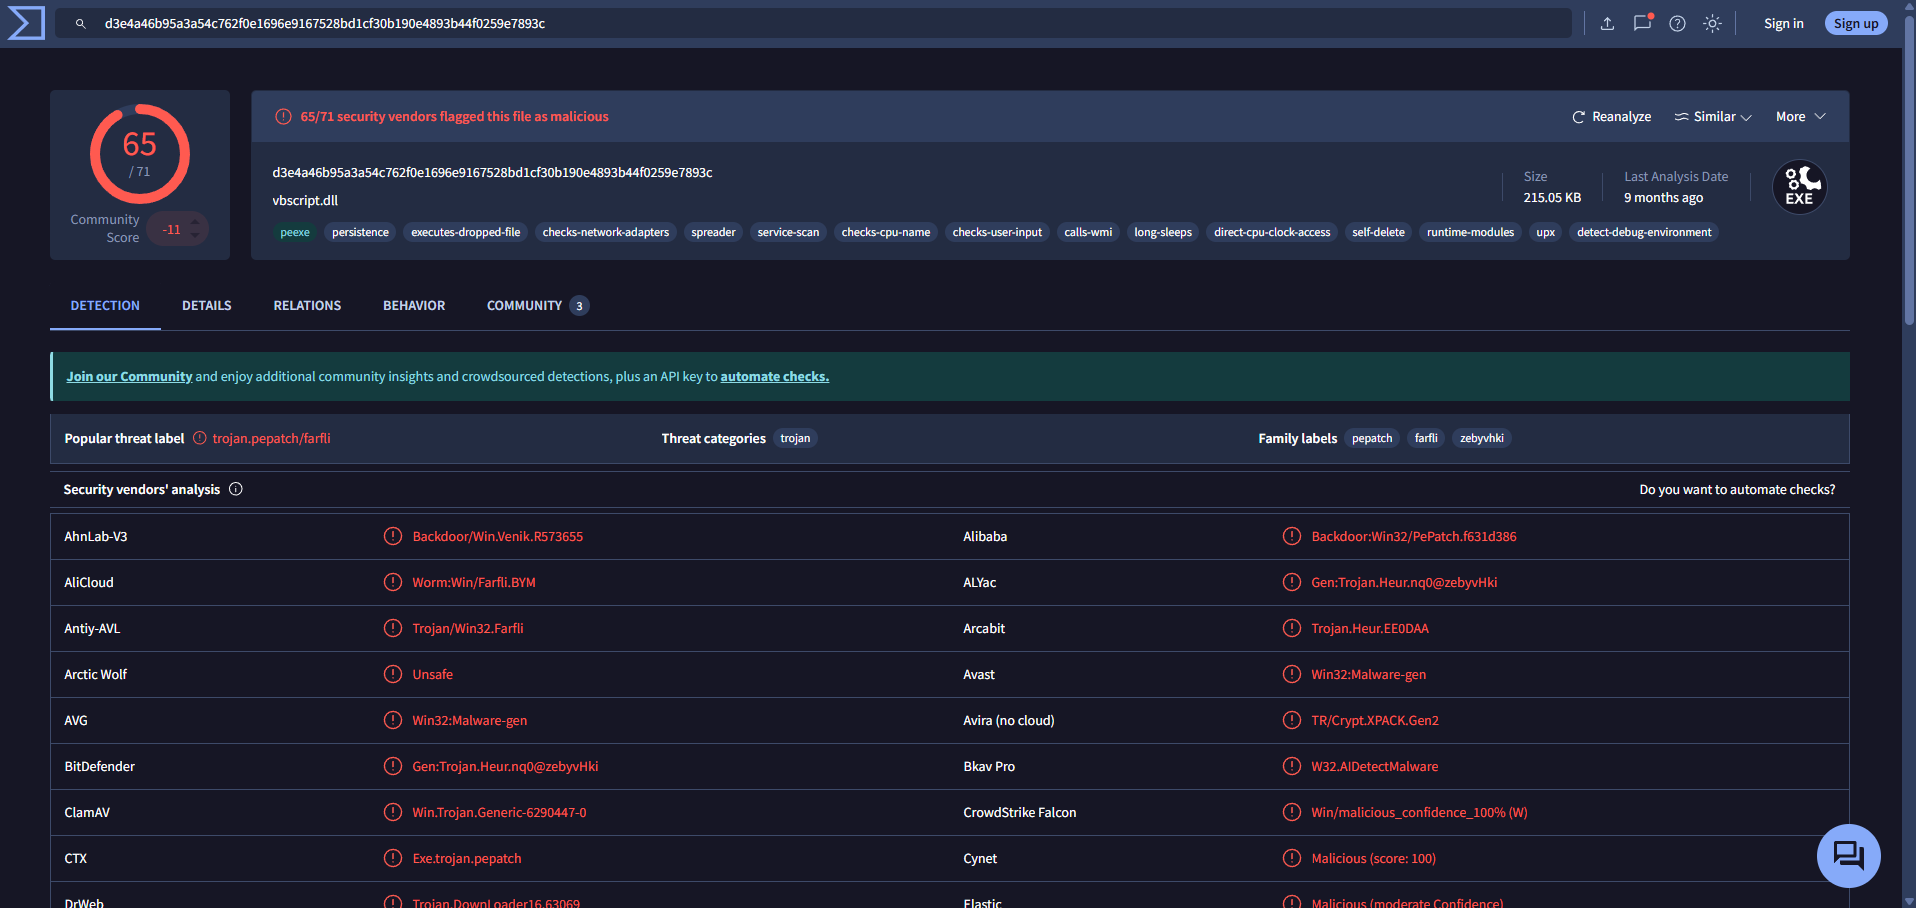The image size is (1916, 908).
Task: Click the alert icon beside Backdoor:Win32/PePatch.f631d386
Action: [1292, 536]
